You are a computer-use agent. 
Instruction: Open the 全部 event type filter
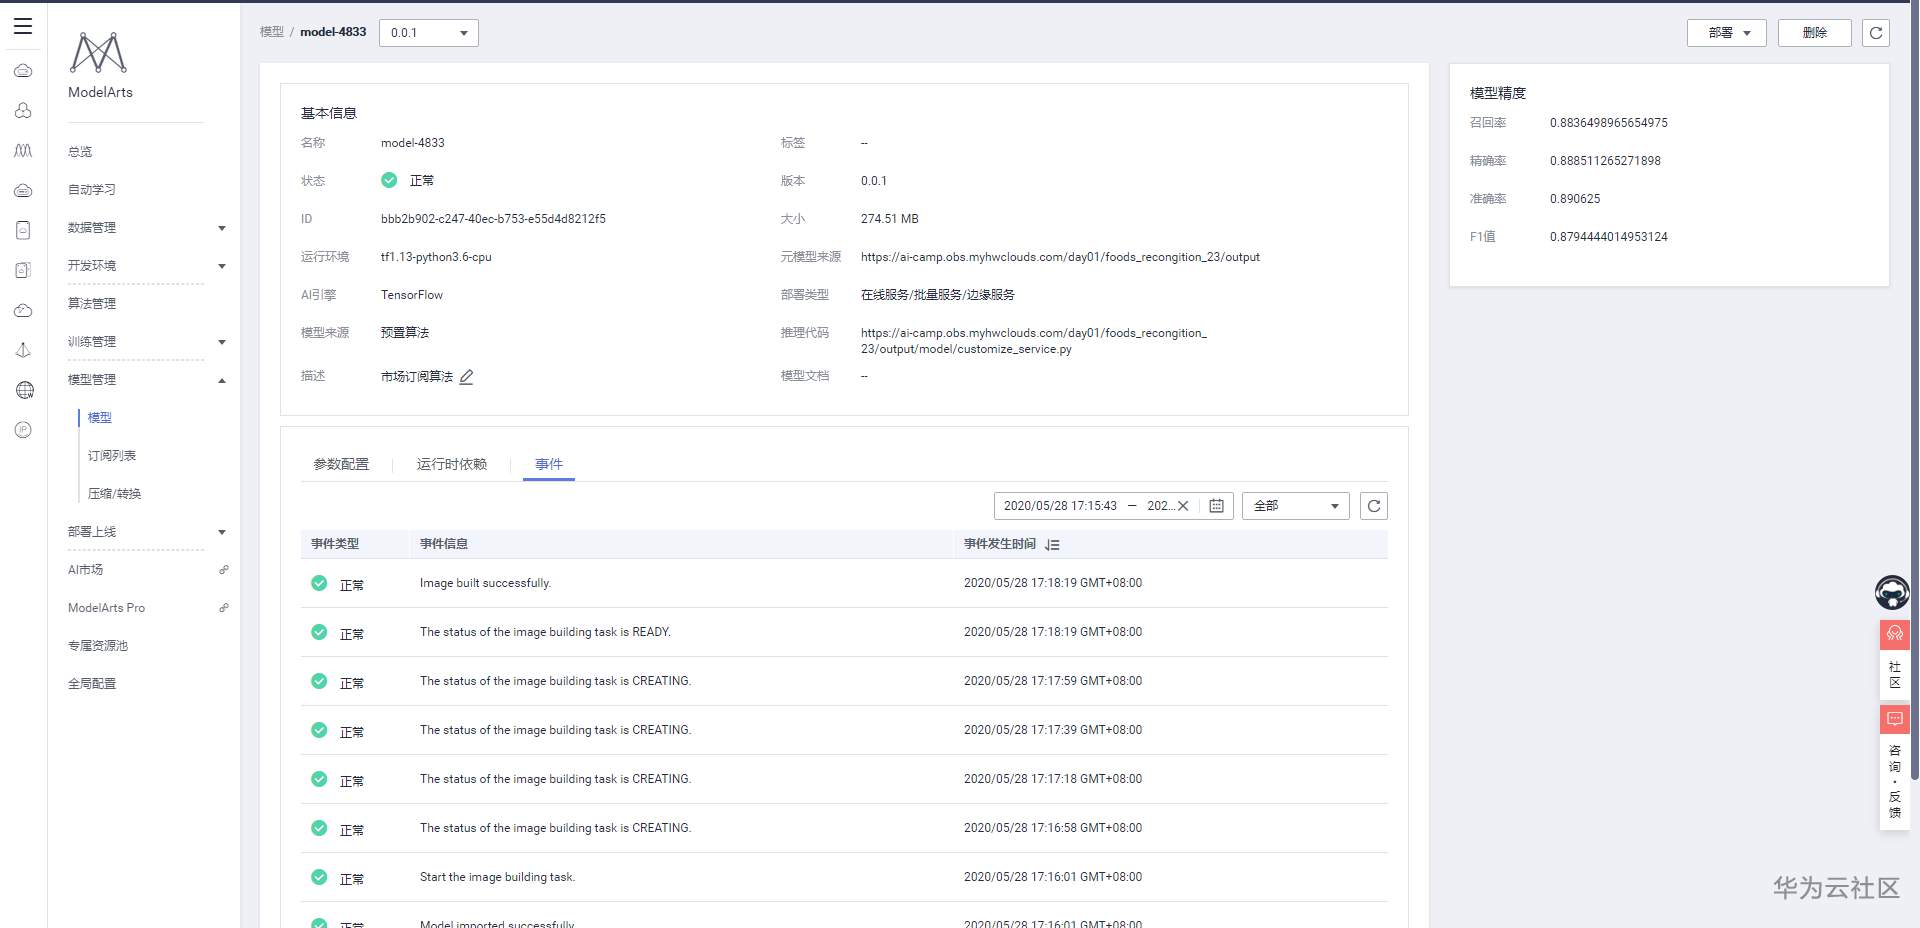[1296, 506]
